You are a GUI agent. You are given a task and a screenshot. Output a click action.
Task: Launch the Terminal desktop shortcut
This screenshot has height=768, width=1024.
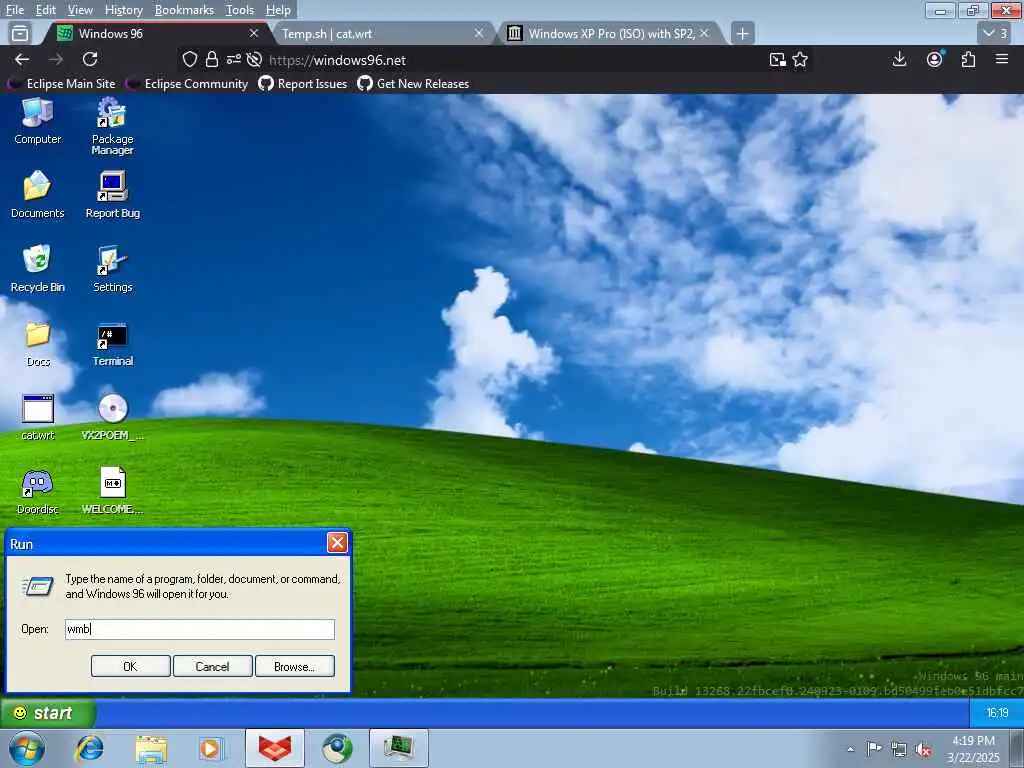[x=112, y=343]
